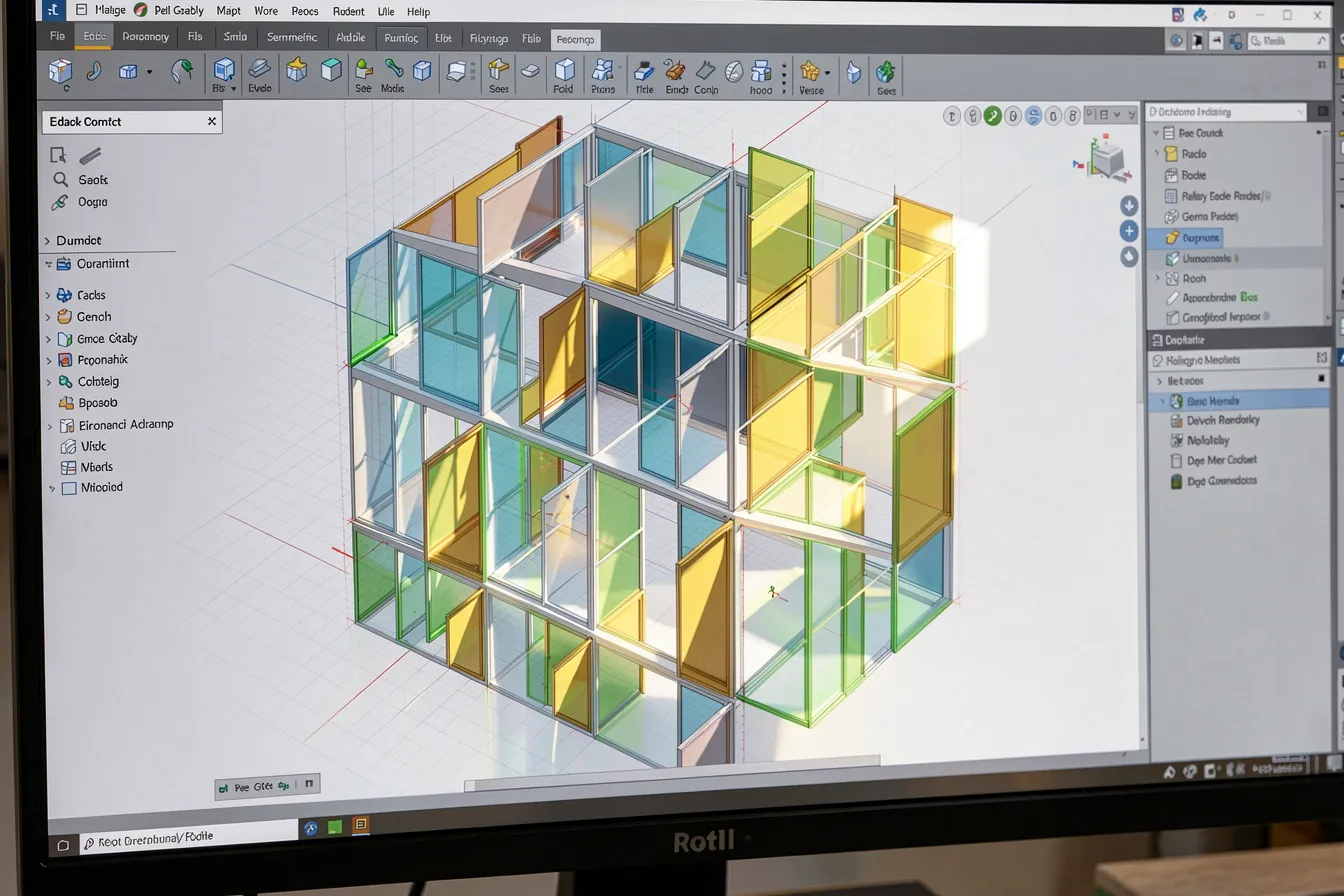Expand the Rooh tree node
Image resolution: width=1344 pixels, height=896 pixels.
click(x=1159, y=279)
